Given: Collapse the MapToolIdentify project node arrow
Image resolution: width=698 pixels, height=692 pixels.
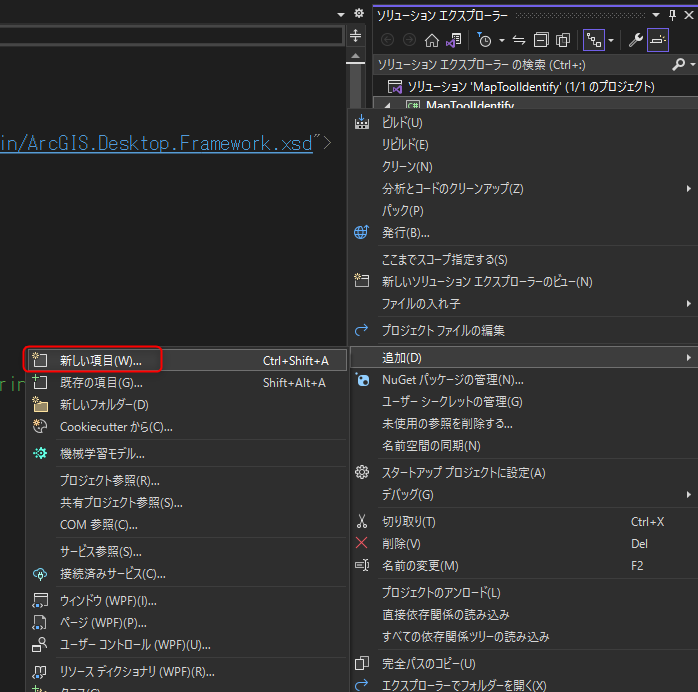Looking at the screenshot, I should click(387, 105).
